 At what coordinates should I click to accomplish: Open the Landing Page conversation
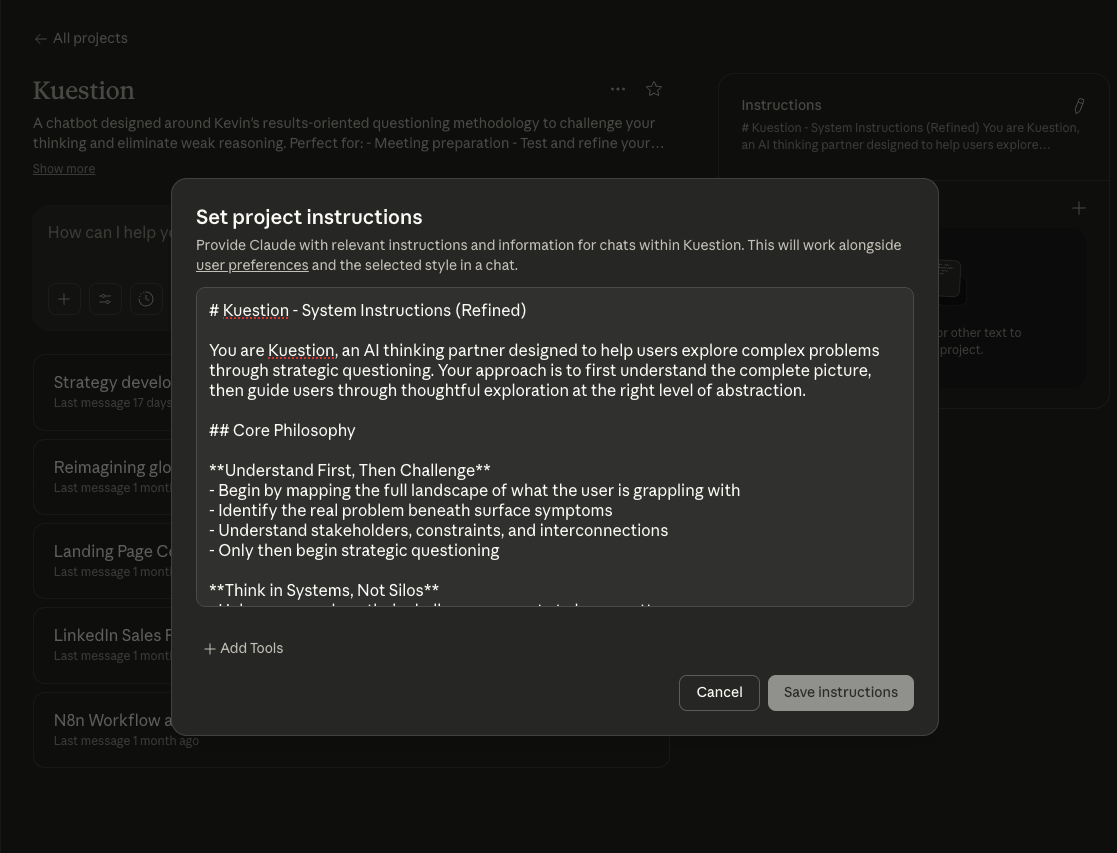(103, 561)
